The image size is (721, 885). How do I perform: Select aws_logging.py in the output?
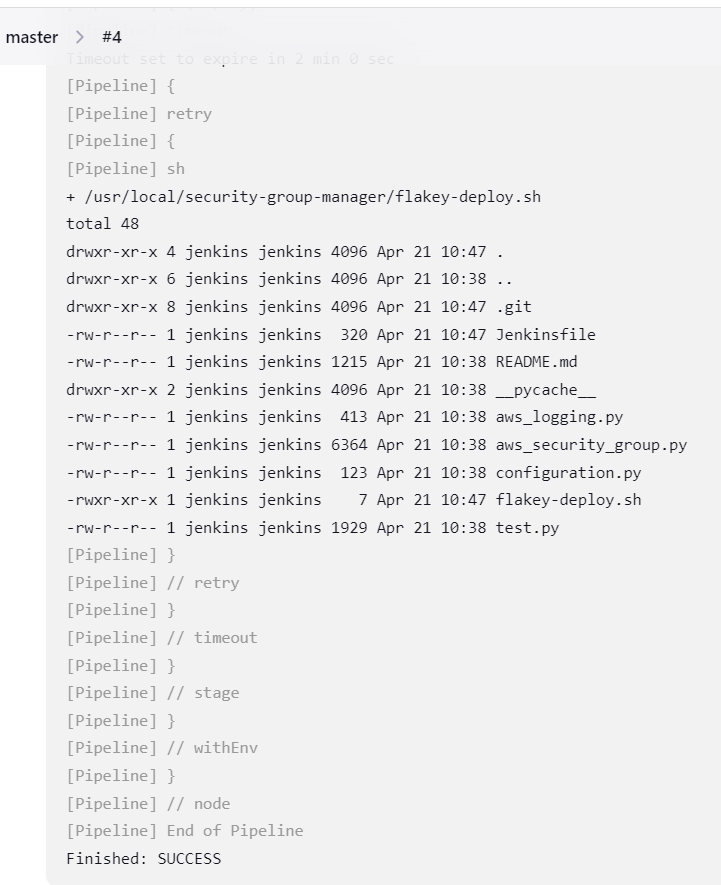[x=559, y=417]
